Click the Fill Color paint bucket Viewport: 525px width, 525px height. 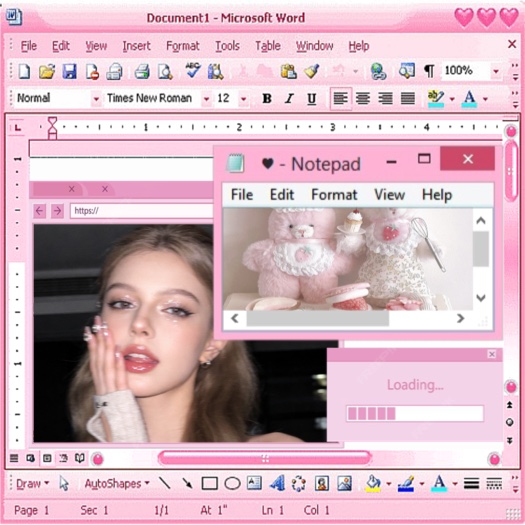coord(373,483)
